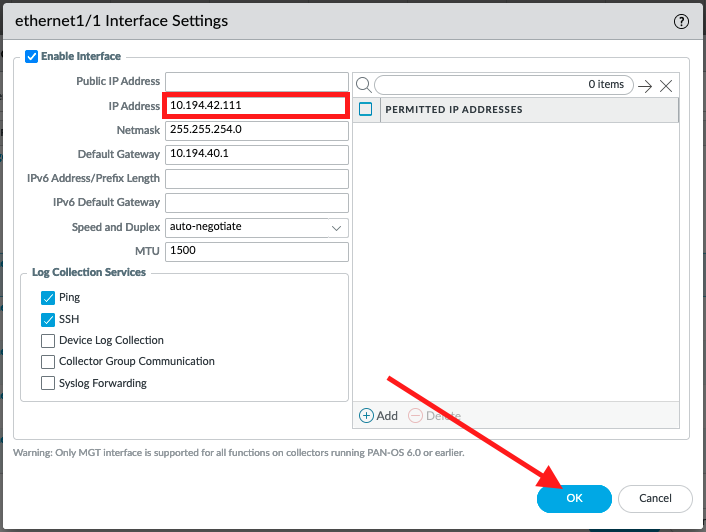Open the help icon in the dialog header
The height and width of the screenshot is (532, 706).
coord(682,20)
